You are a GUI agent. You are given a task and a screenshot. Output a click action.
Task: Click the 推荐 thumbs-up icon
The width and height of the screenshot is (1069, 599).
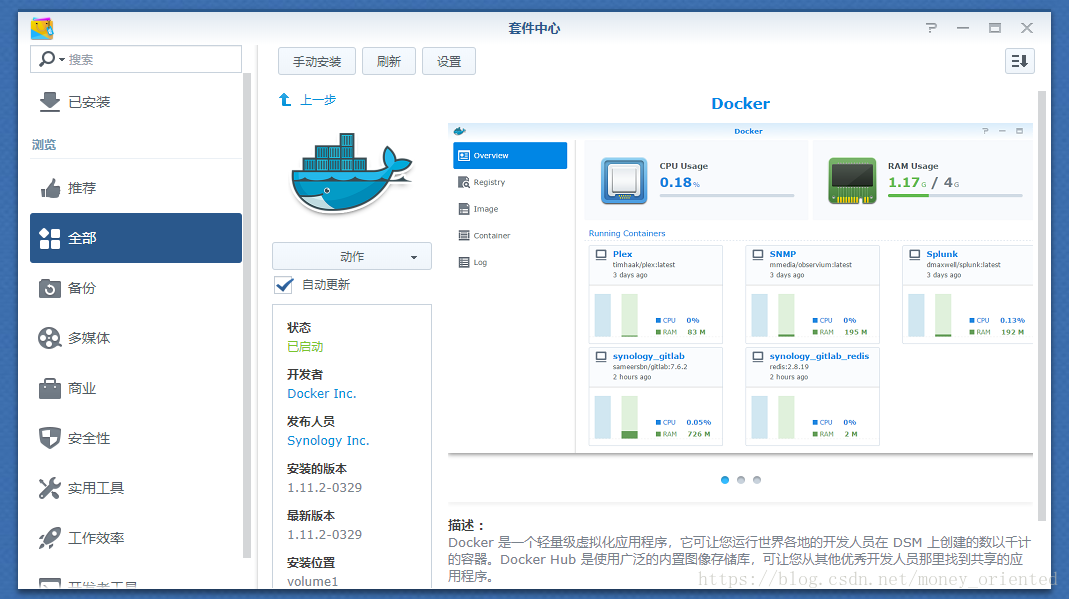[50, 188]
